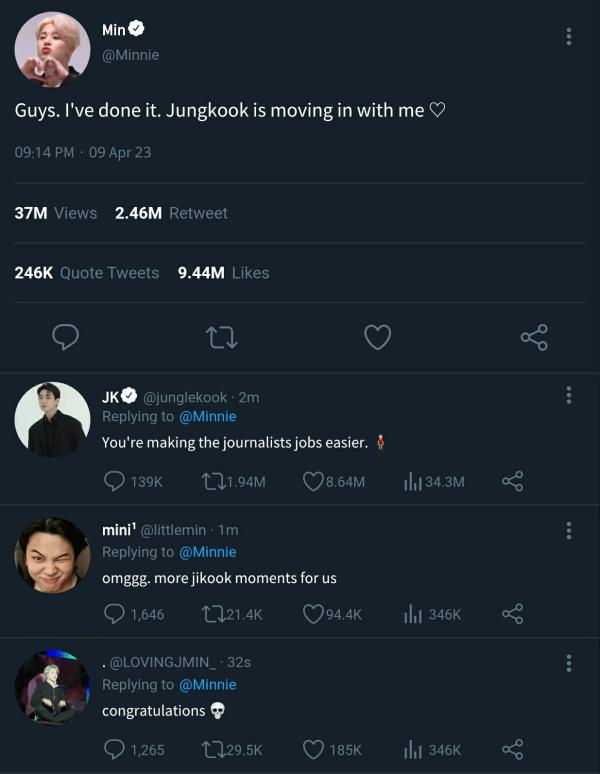
Task: Reply to JK's comment
Action: 115,481
